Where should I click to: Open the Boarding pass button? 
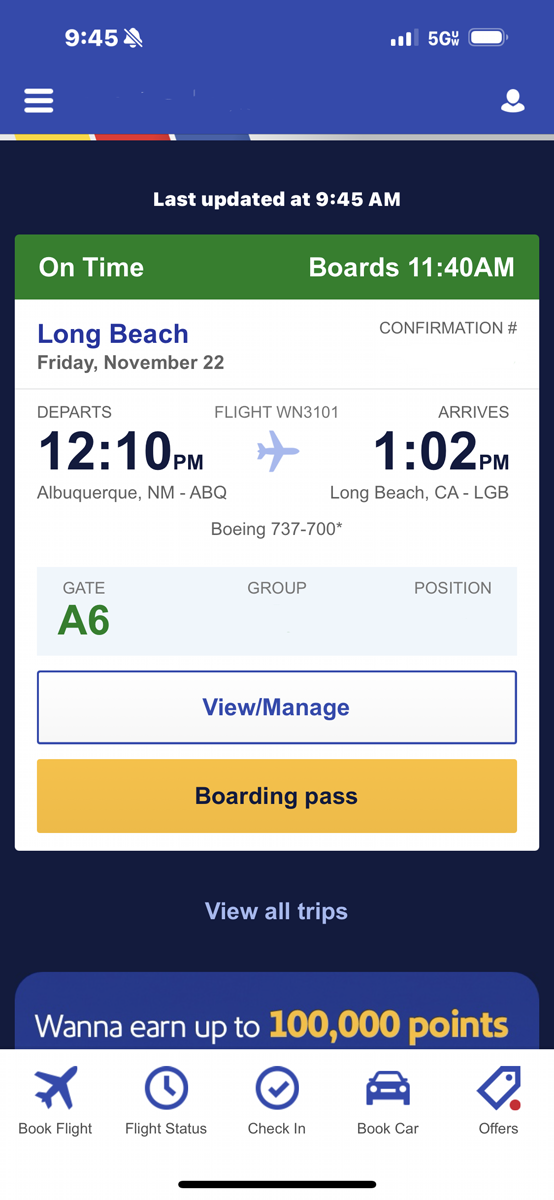click(277, 796)
